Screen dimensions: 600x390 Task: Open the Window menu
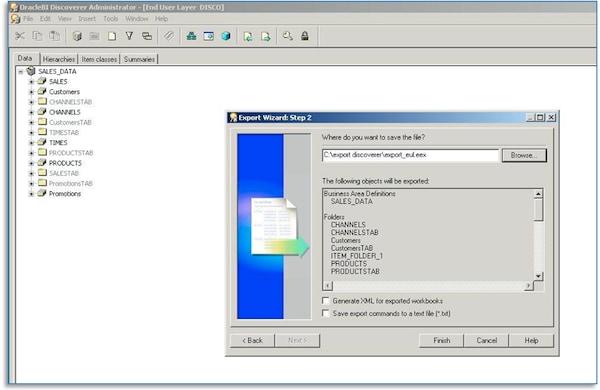[137, 19]
